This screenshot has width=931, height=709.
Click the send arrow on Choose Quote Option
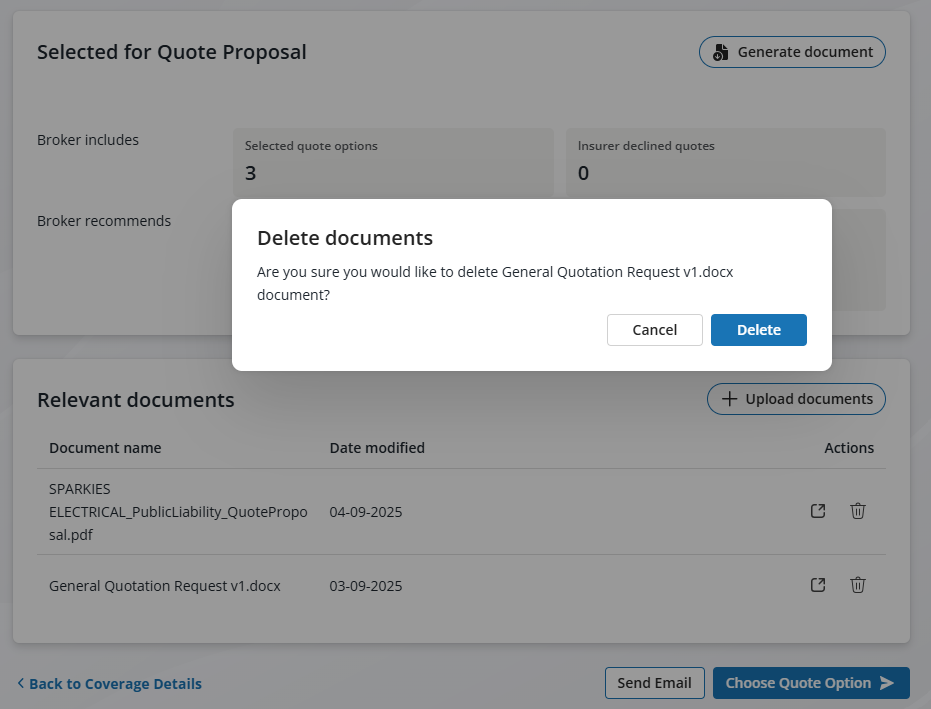coord(887,683)
